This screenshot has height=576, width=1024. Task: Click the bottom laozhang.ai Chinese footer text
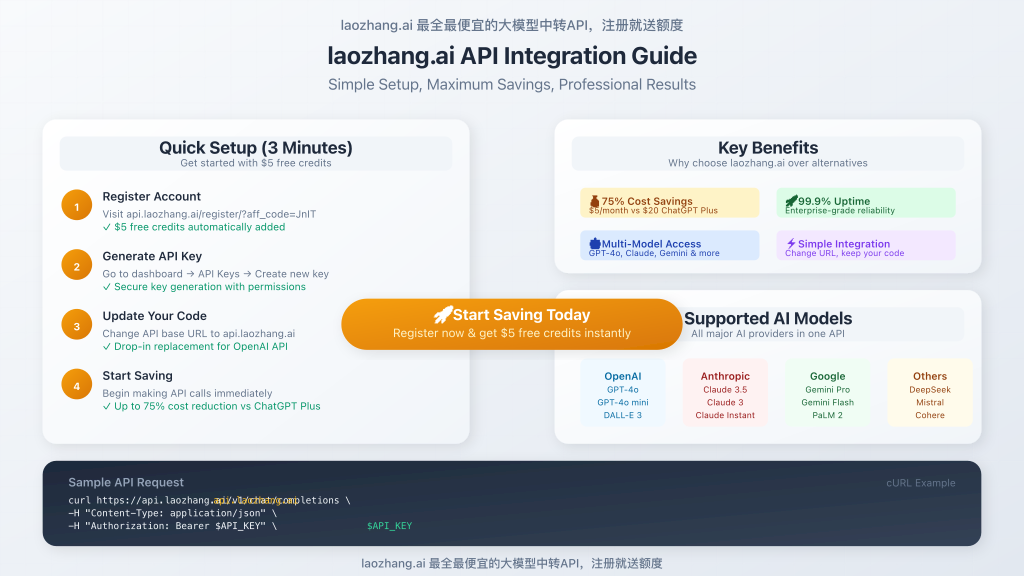(x=512, y=563)
